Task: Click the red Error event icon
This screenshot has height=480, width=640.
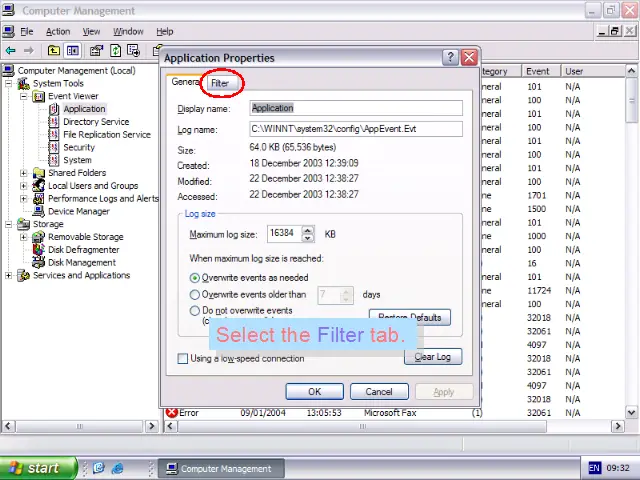Action: tap(171, 413)
